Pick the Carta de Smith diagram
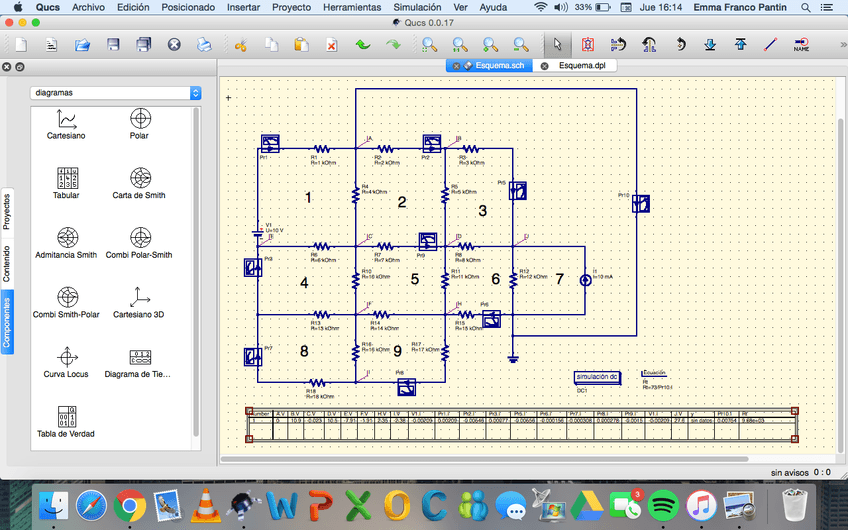Image resolution: width=848 pixels, height=530 pixels. click(x=139, y=183)
